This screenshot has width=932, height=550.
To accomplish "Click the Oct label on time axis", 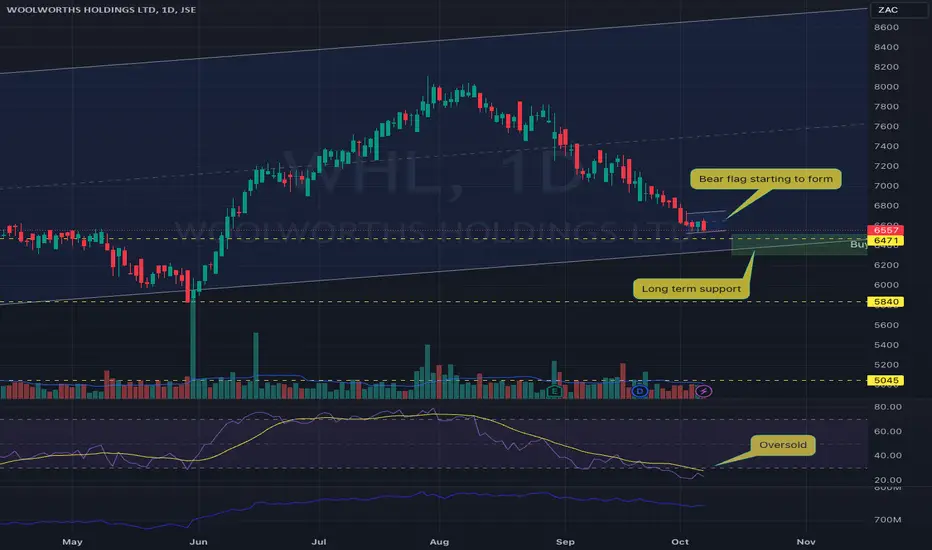I will [x=680, y=542].
